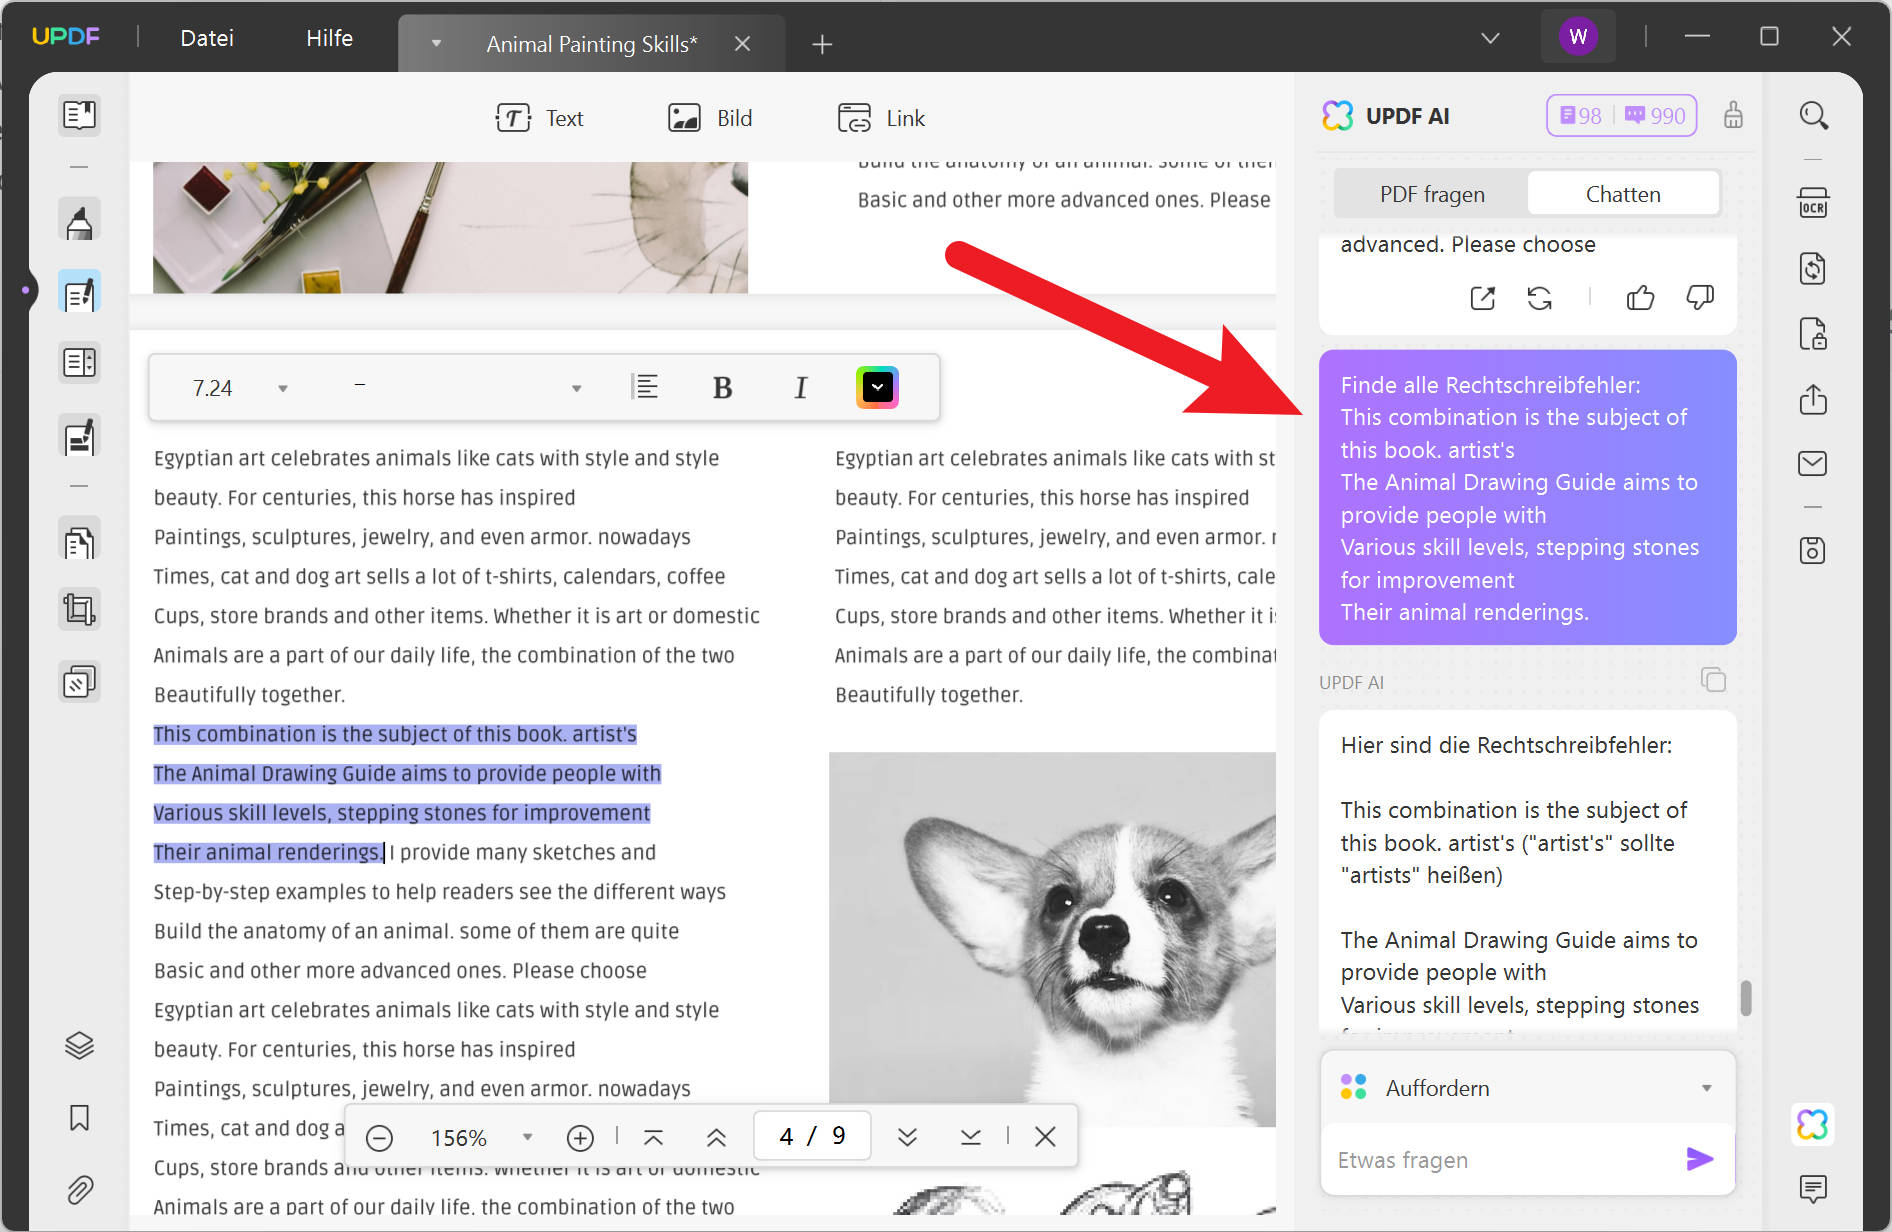This screenshot has width=1892, height=1232.
Task: Send the question with the arrow icon
Action: click(1699, 1159)
